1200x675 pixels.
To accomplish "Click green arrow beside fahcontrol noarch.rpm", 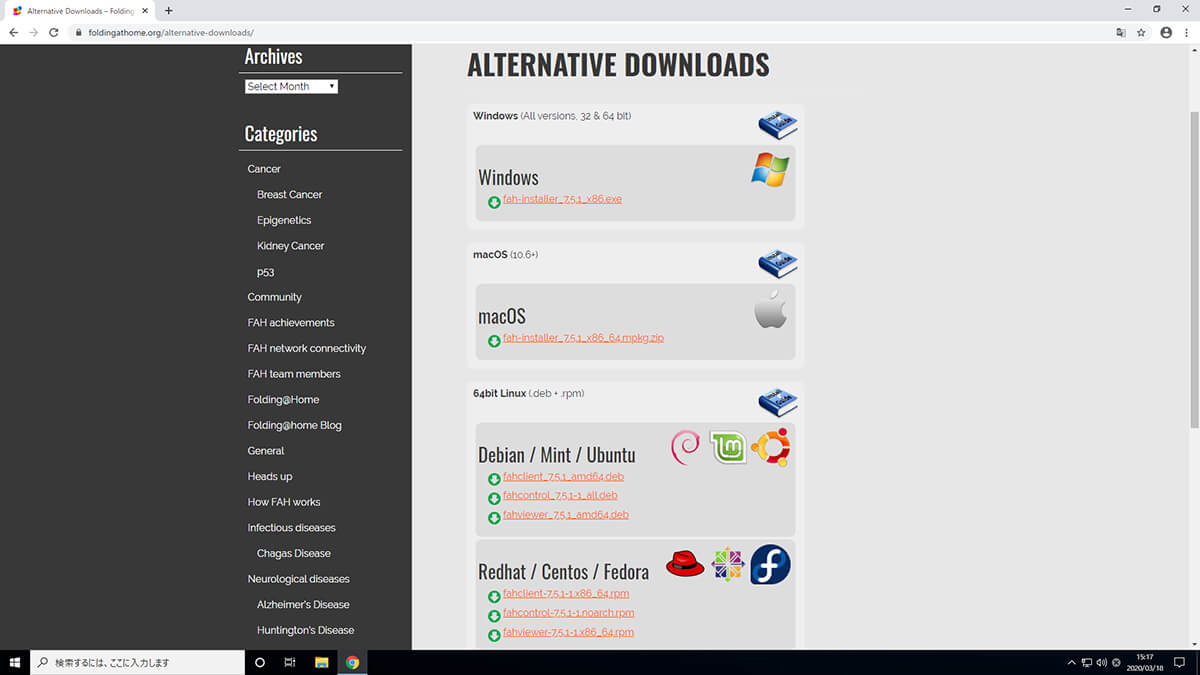I will [x=494, y=616].
